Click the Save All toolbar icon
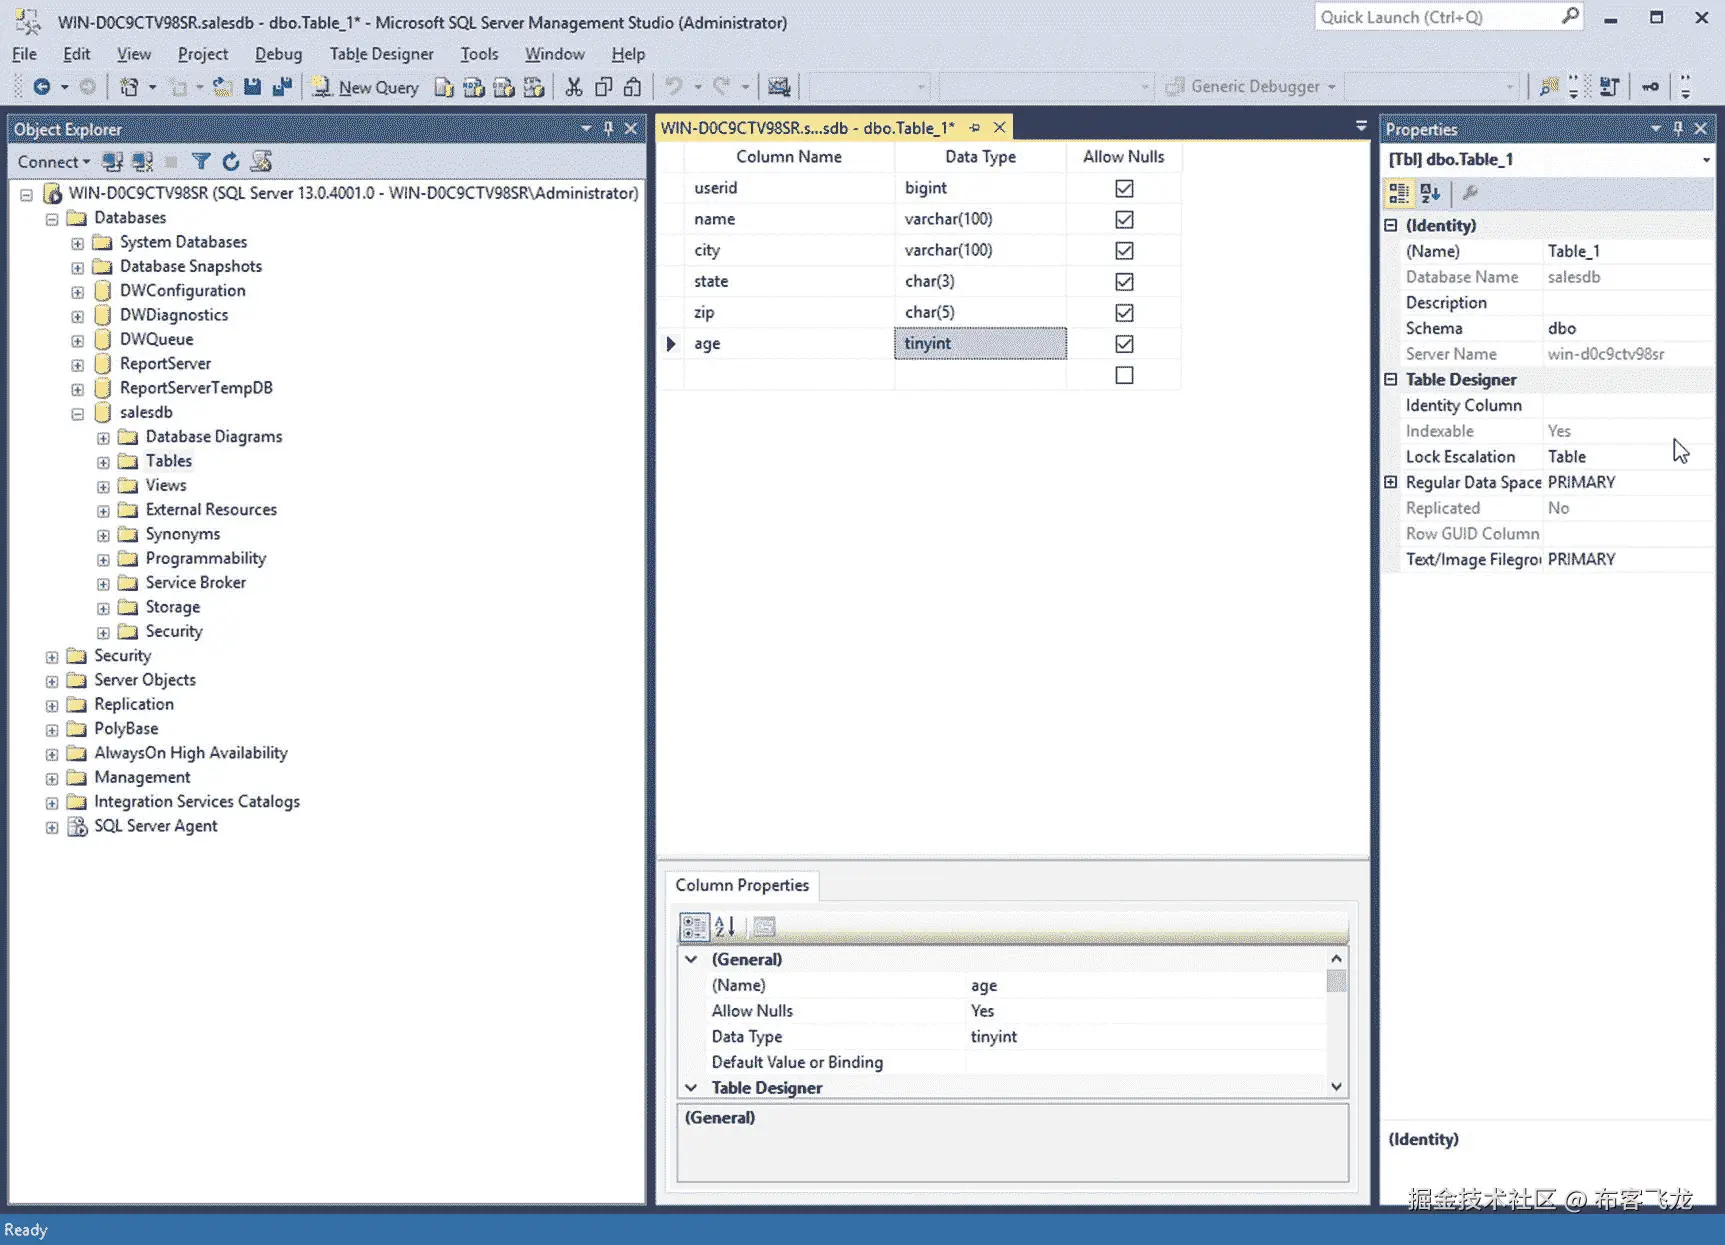The height and width of the screenshot is (1245, 1725). pos(282,87)
